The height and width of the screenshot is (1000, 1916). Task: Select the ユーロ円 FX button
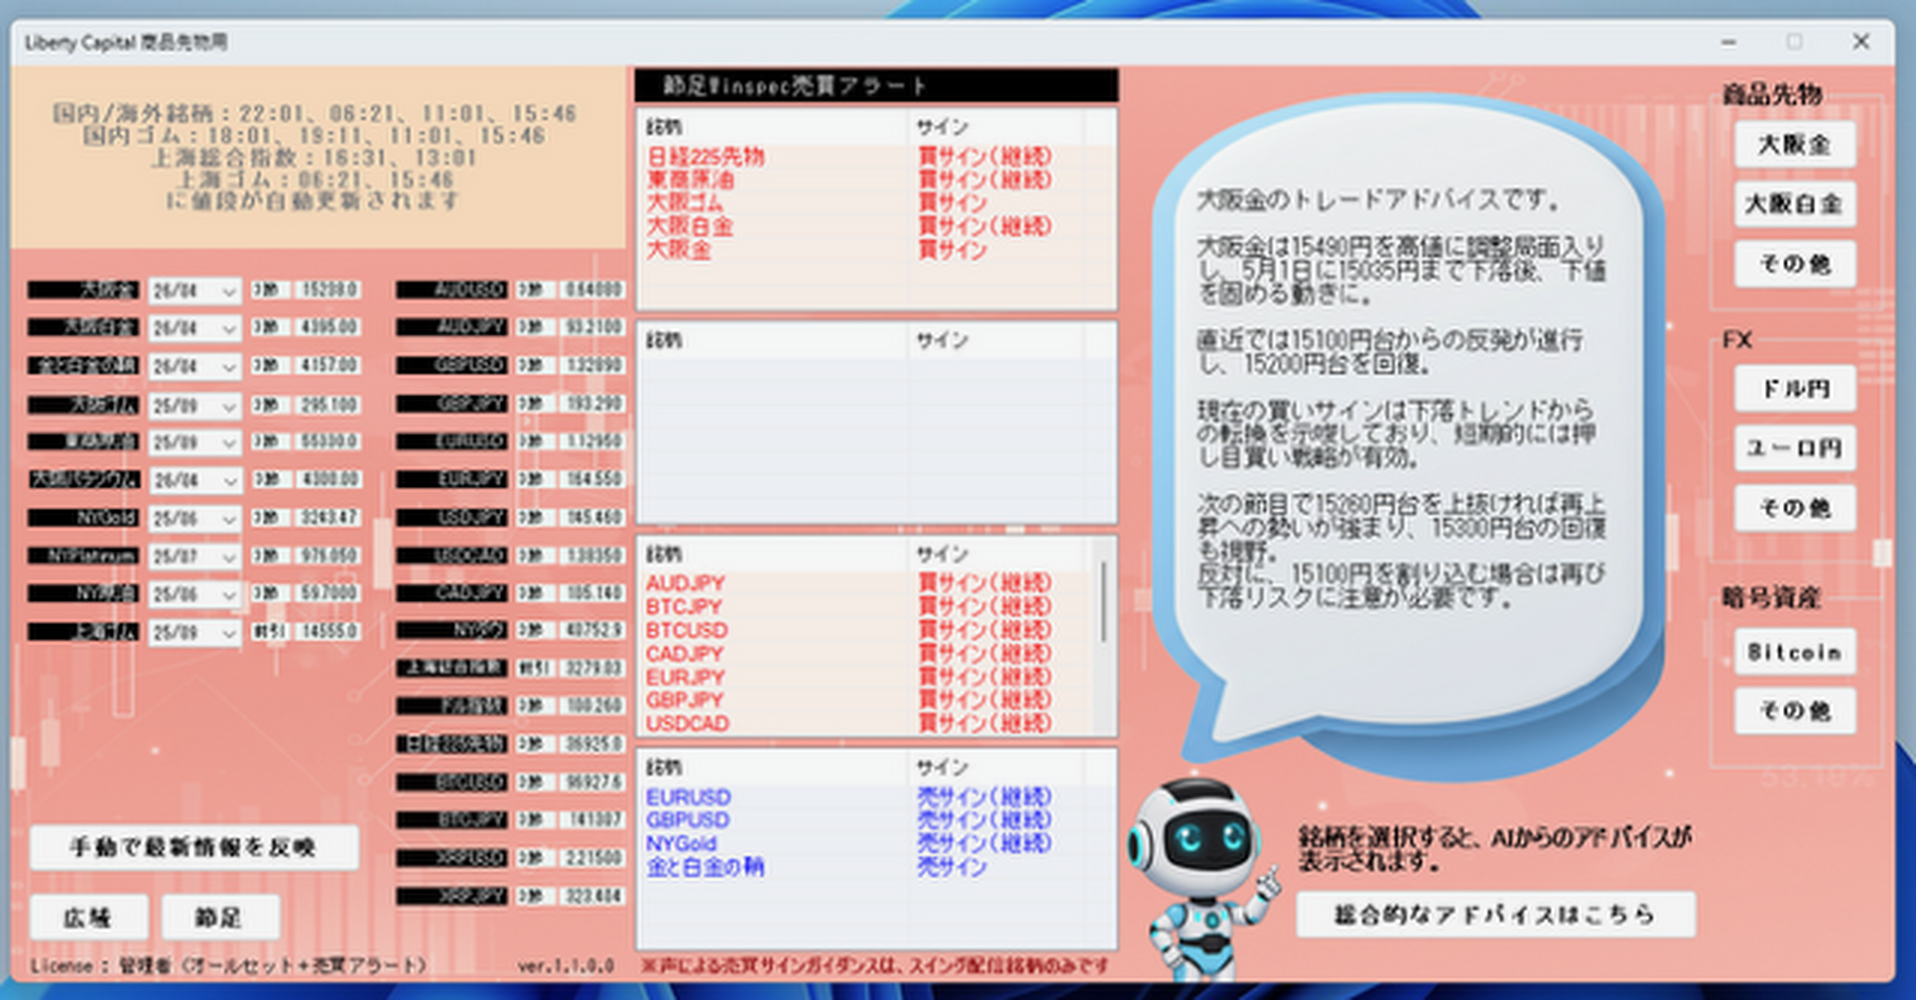coord(1795,448)
